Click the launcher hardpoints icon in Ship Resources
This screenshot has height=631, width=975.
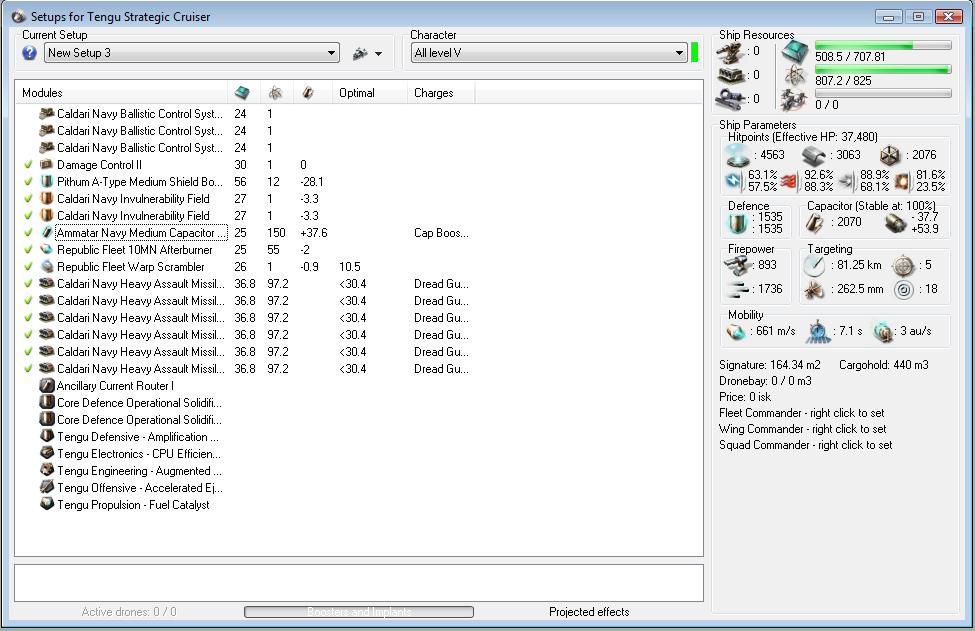tap(731, 75)
